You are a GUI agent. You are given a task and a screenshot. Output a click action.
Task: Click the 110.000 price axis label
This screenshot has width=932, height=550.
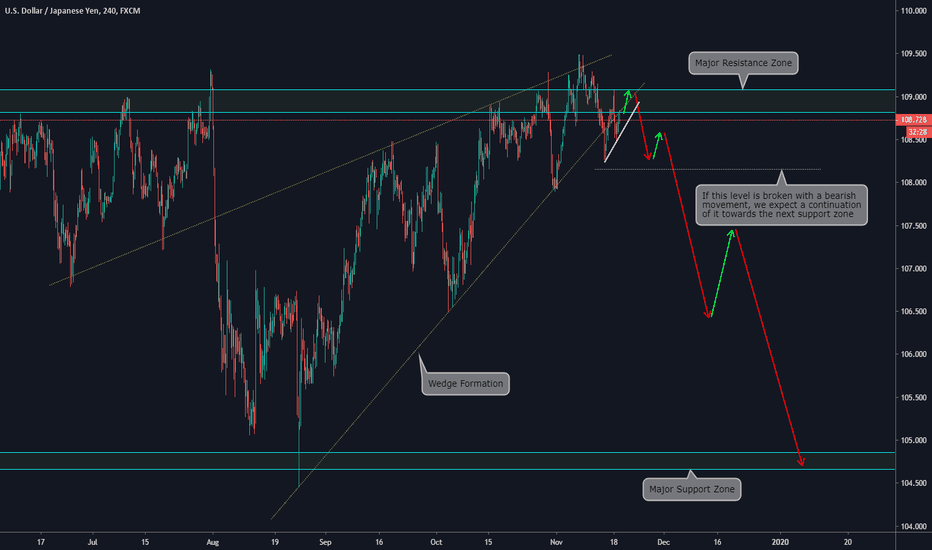912,11
